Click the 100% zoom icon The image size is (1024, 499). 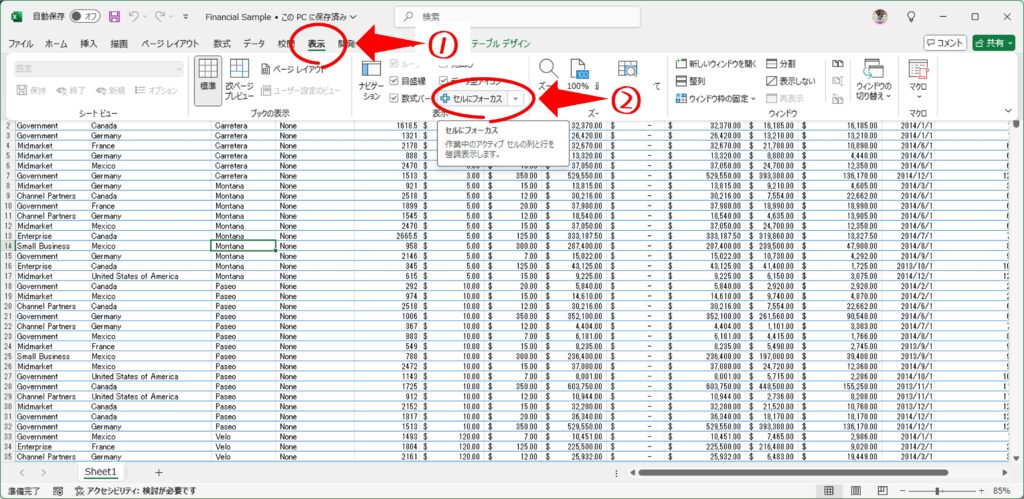click(578, 73)
